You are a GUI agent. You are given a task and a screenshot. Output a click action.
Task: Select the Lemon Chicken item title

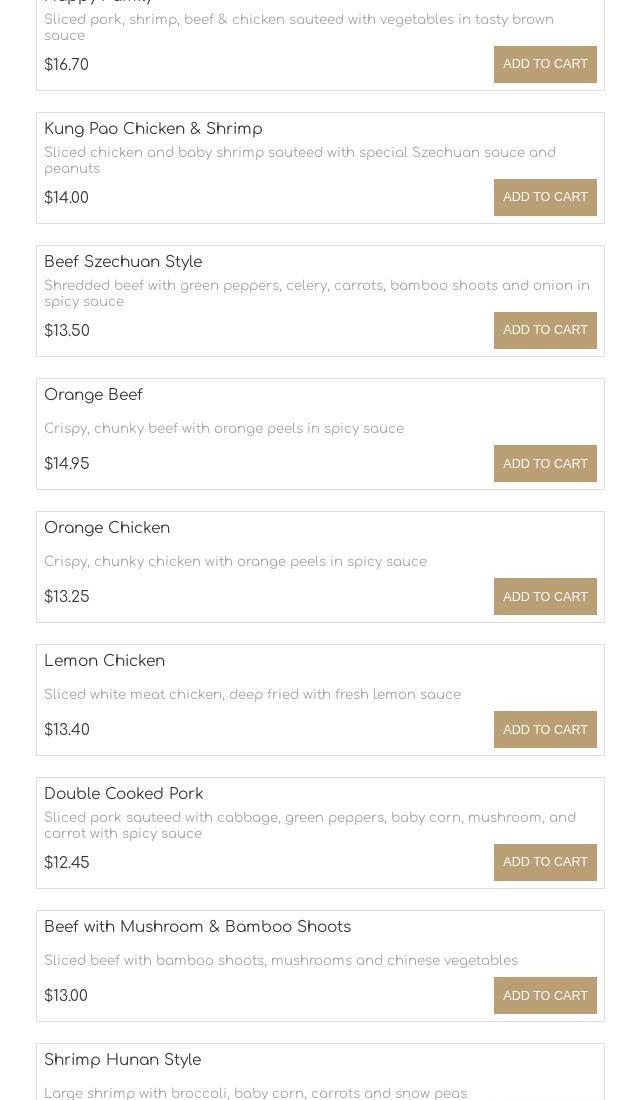104,661
